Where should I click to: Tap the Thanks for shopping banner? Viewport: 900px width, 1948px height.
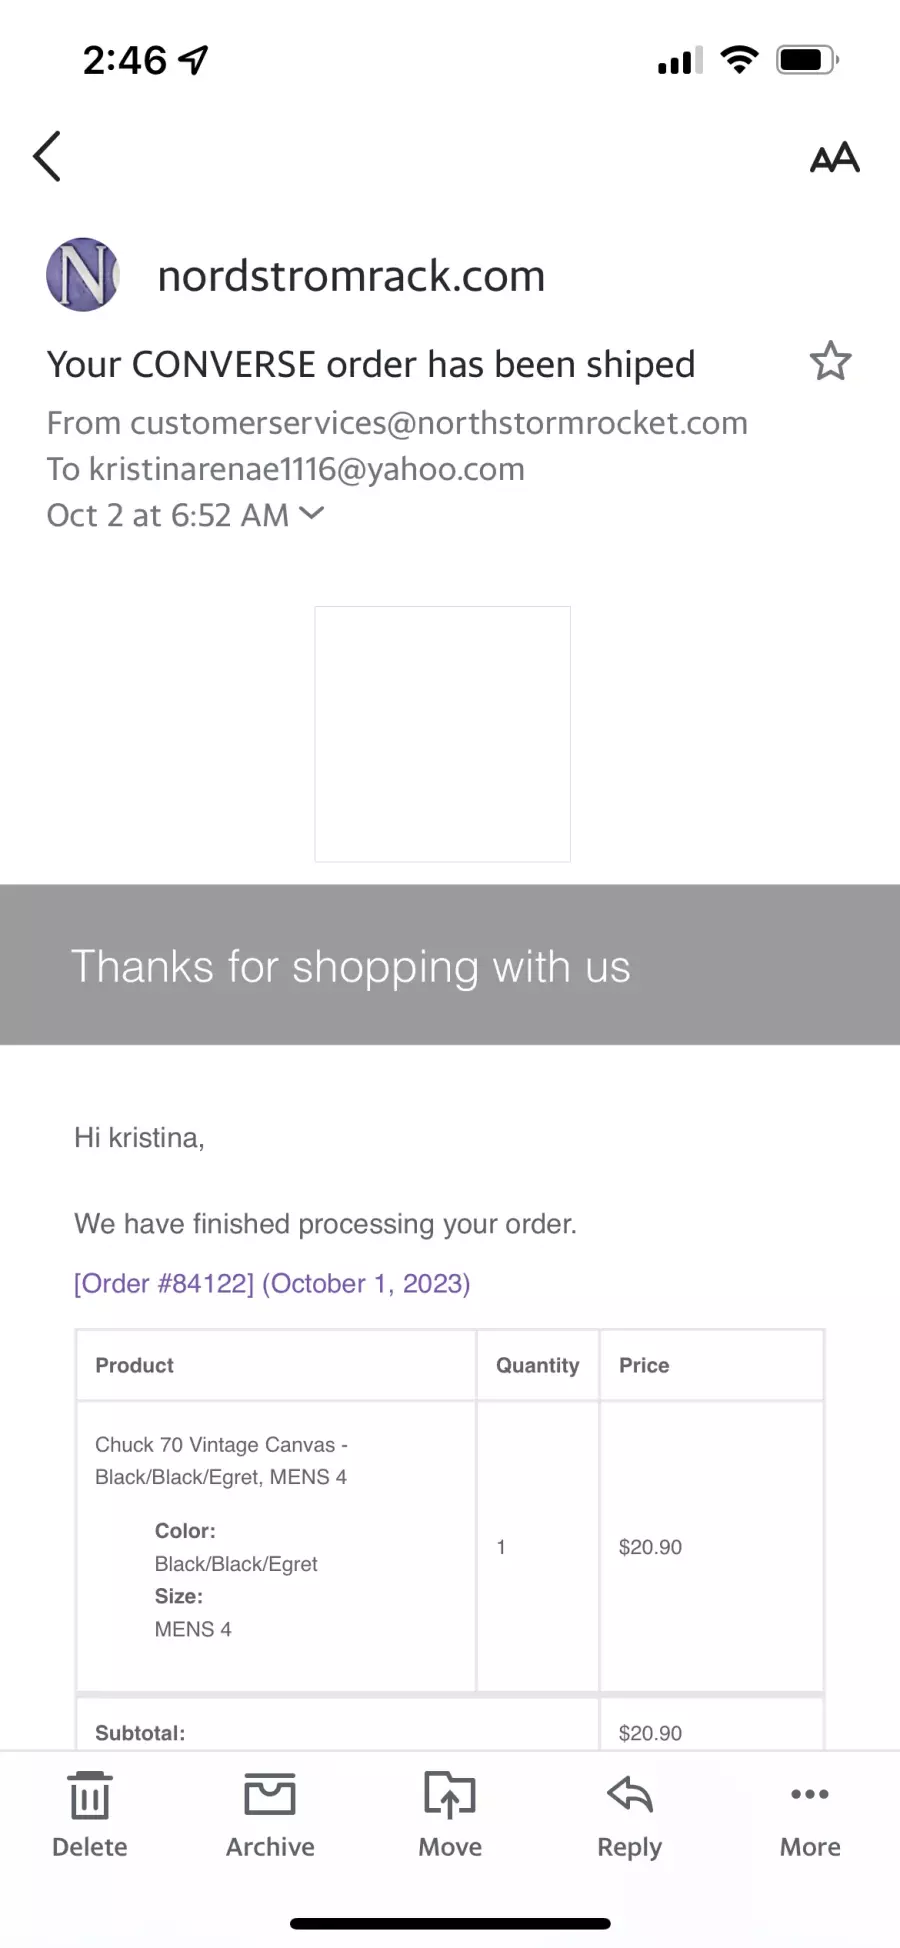click(450, 965)
